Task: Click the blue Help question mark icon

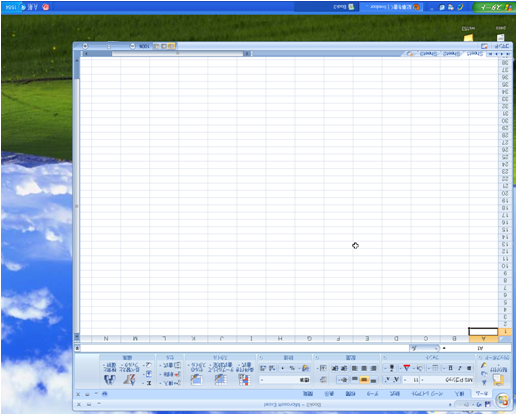Action: [x=105, y=394]
